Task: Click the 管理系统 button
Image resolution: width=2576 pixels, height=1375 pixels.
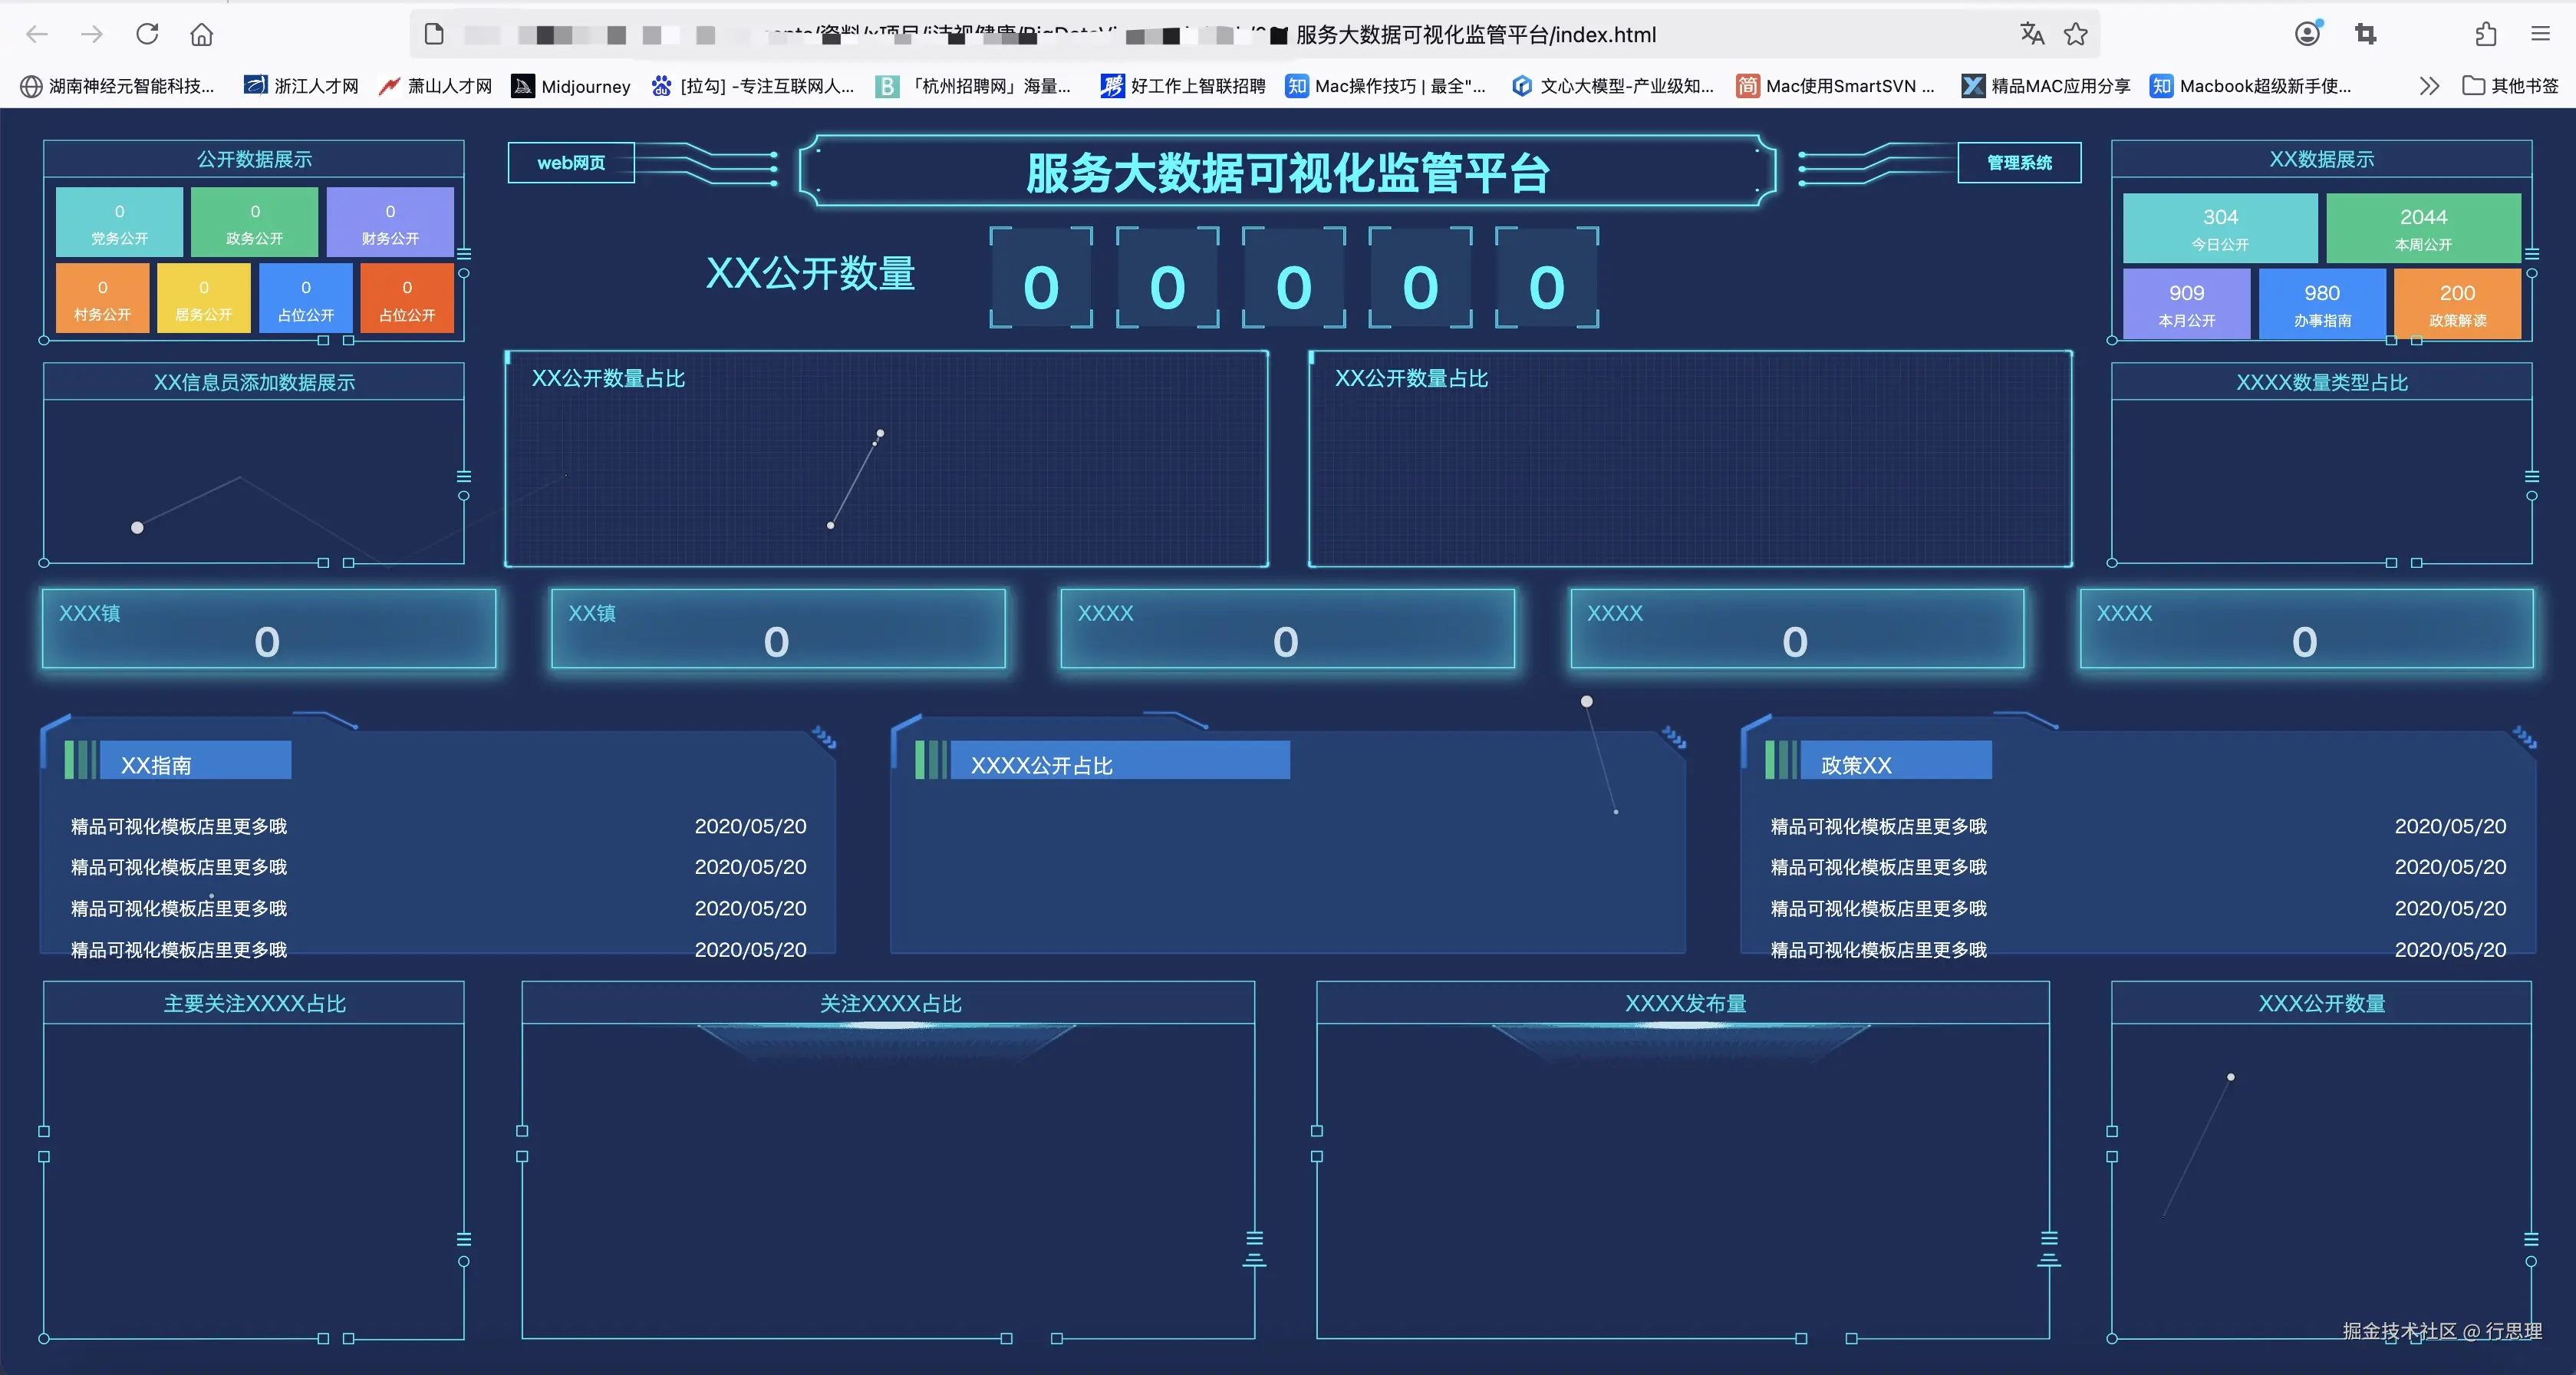Action: (2019, 163)
